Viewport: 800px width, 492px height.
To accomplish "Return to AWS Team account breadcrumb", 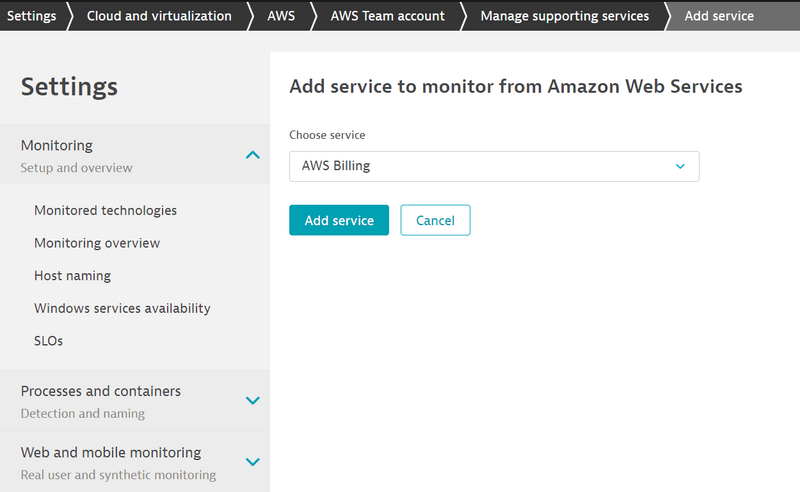I will click(387, 16).
